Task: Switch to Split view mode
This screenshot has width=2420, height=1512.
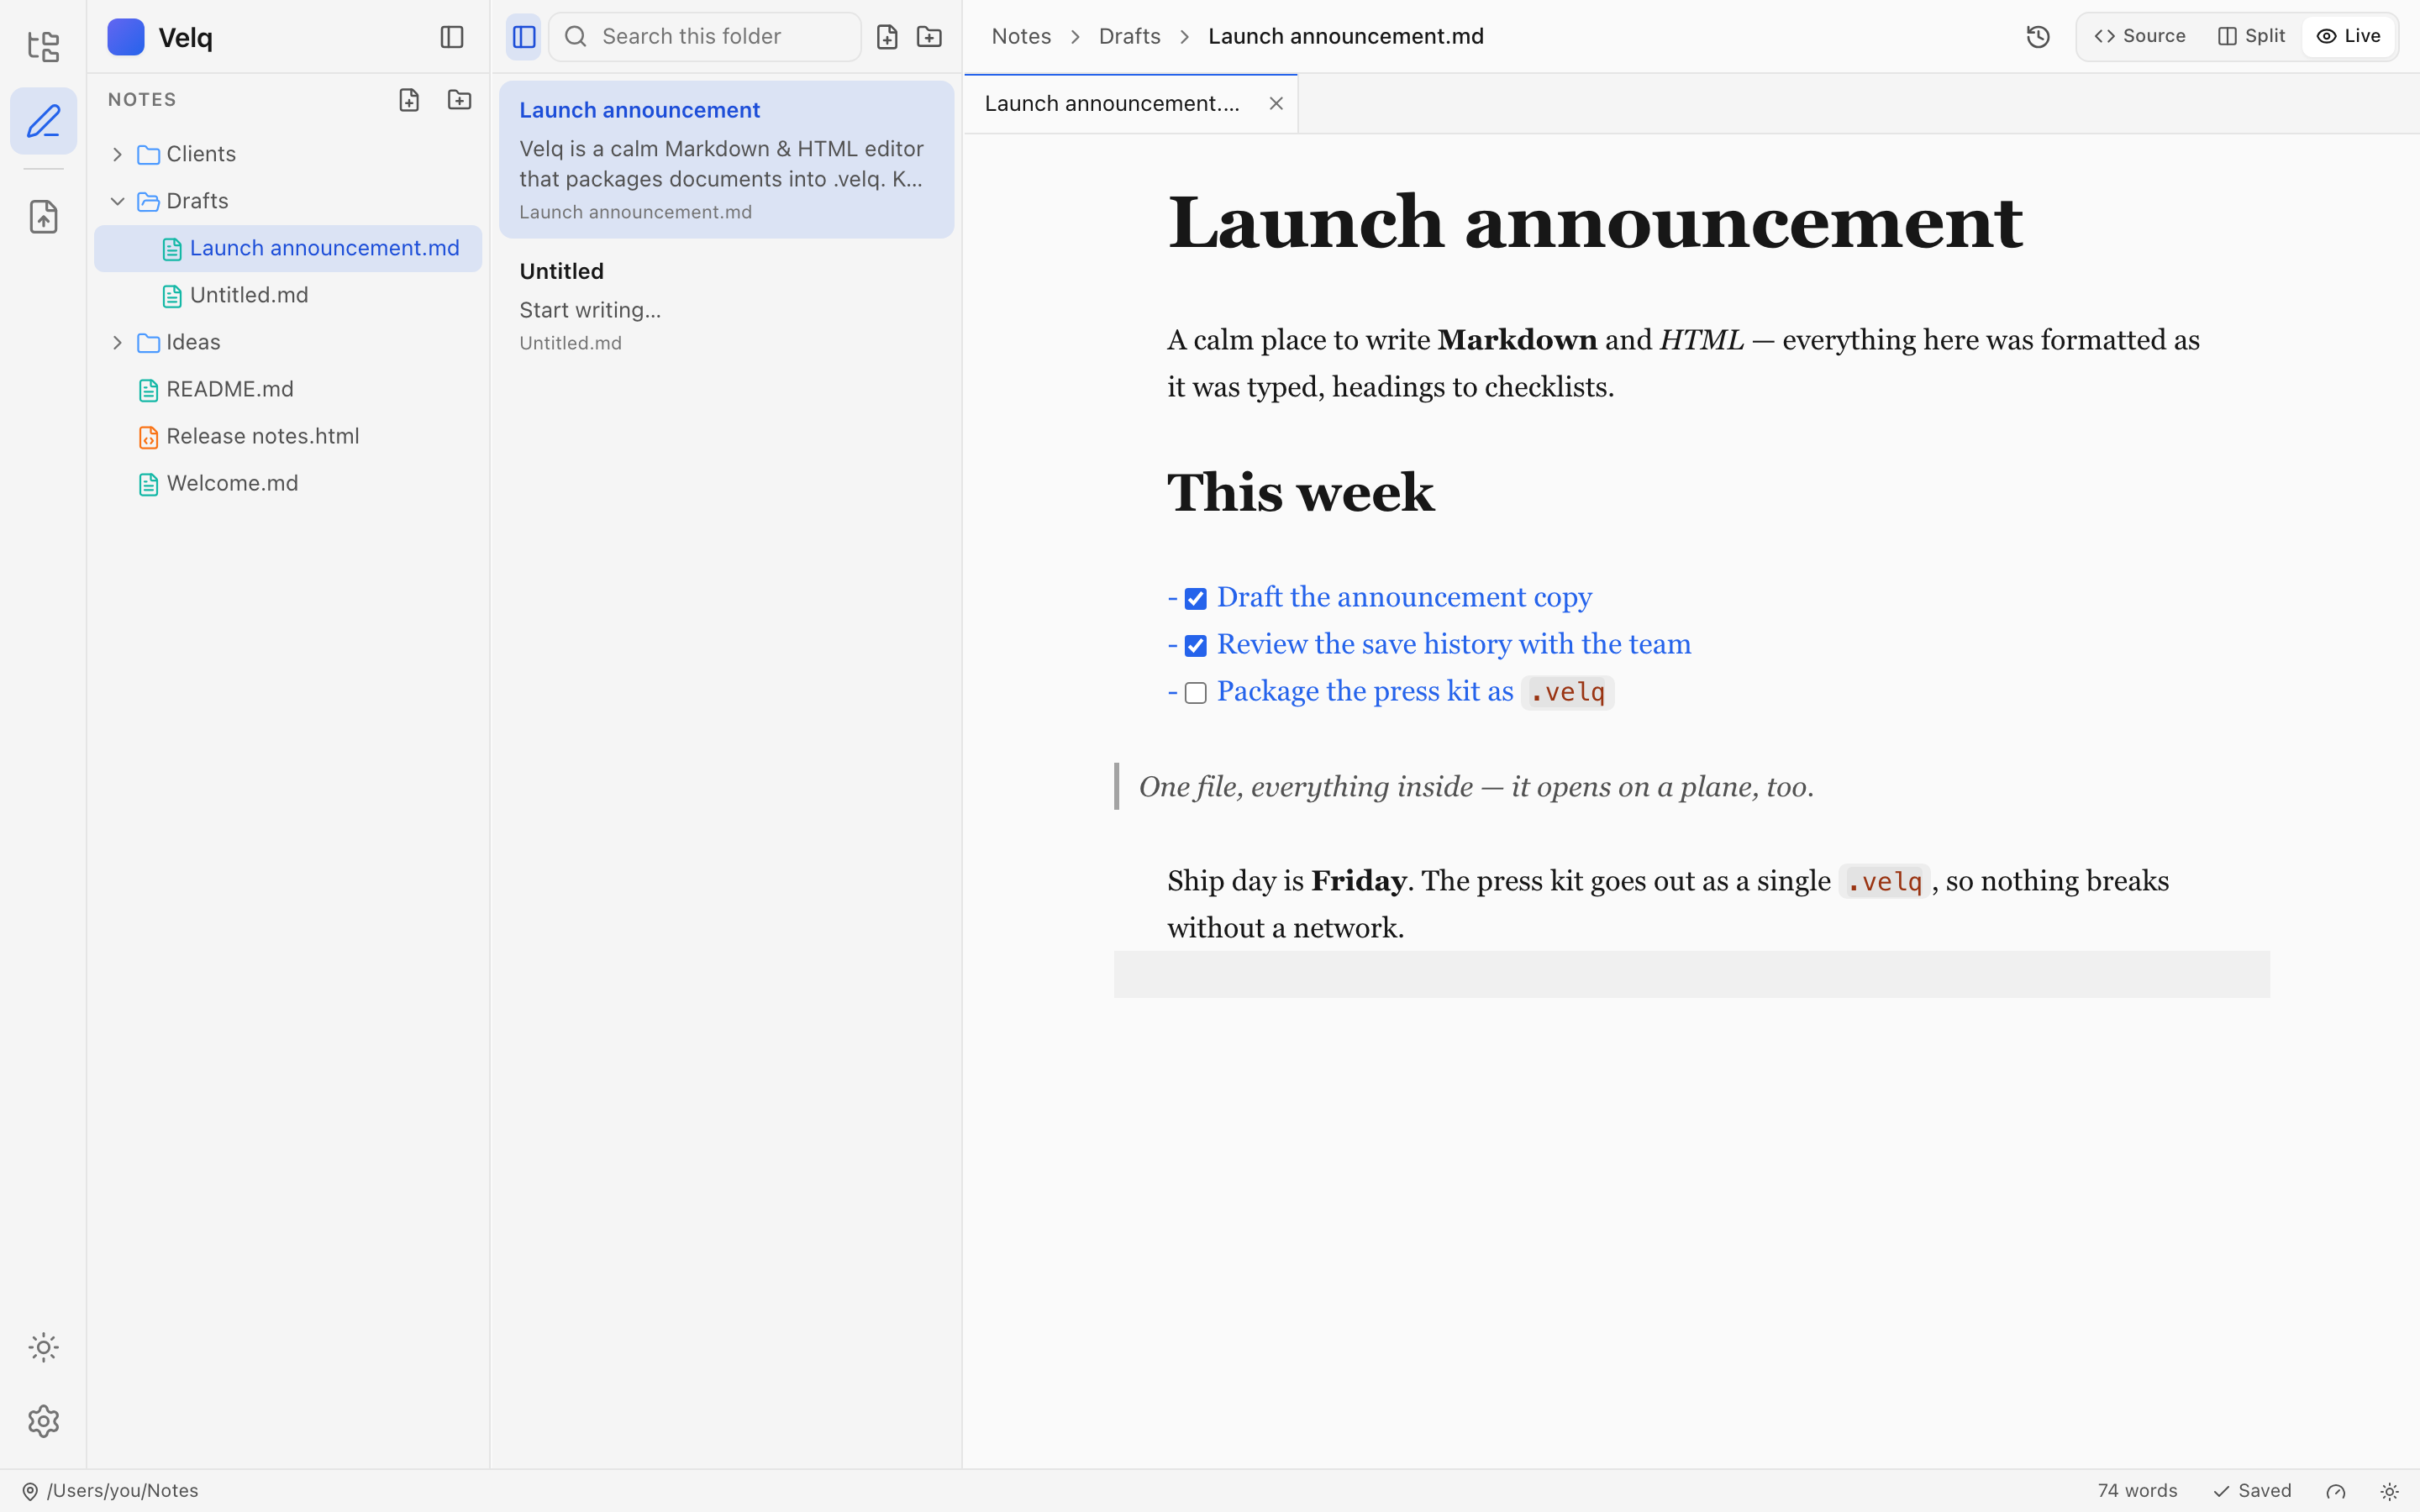Action: [2252, 36]
